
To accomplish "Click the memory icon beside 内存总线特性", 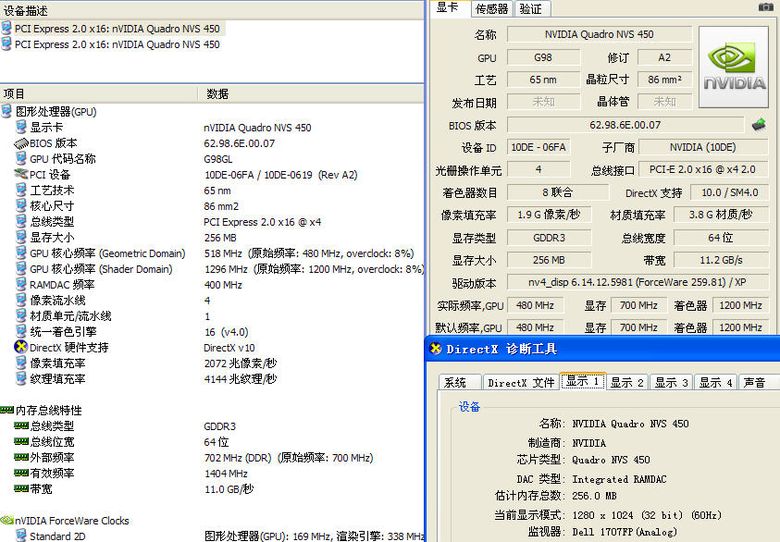I will [x=7, y=410].
